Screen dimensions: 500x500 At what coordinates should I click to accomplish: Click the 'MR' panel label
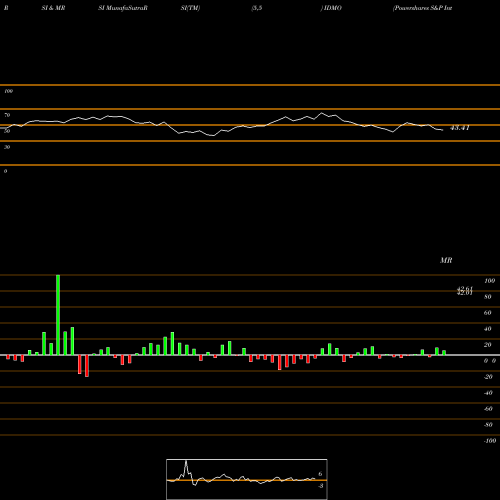tap(446, 260)
